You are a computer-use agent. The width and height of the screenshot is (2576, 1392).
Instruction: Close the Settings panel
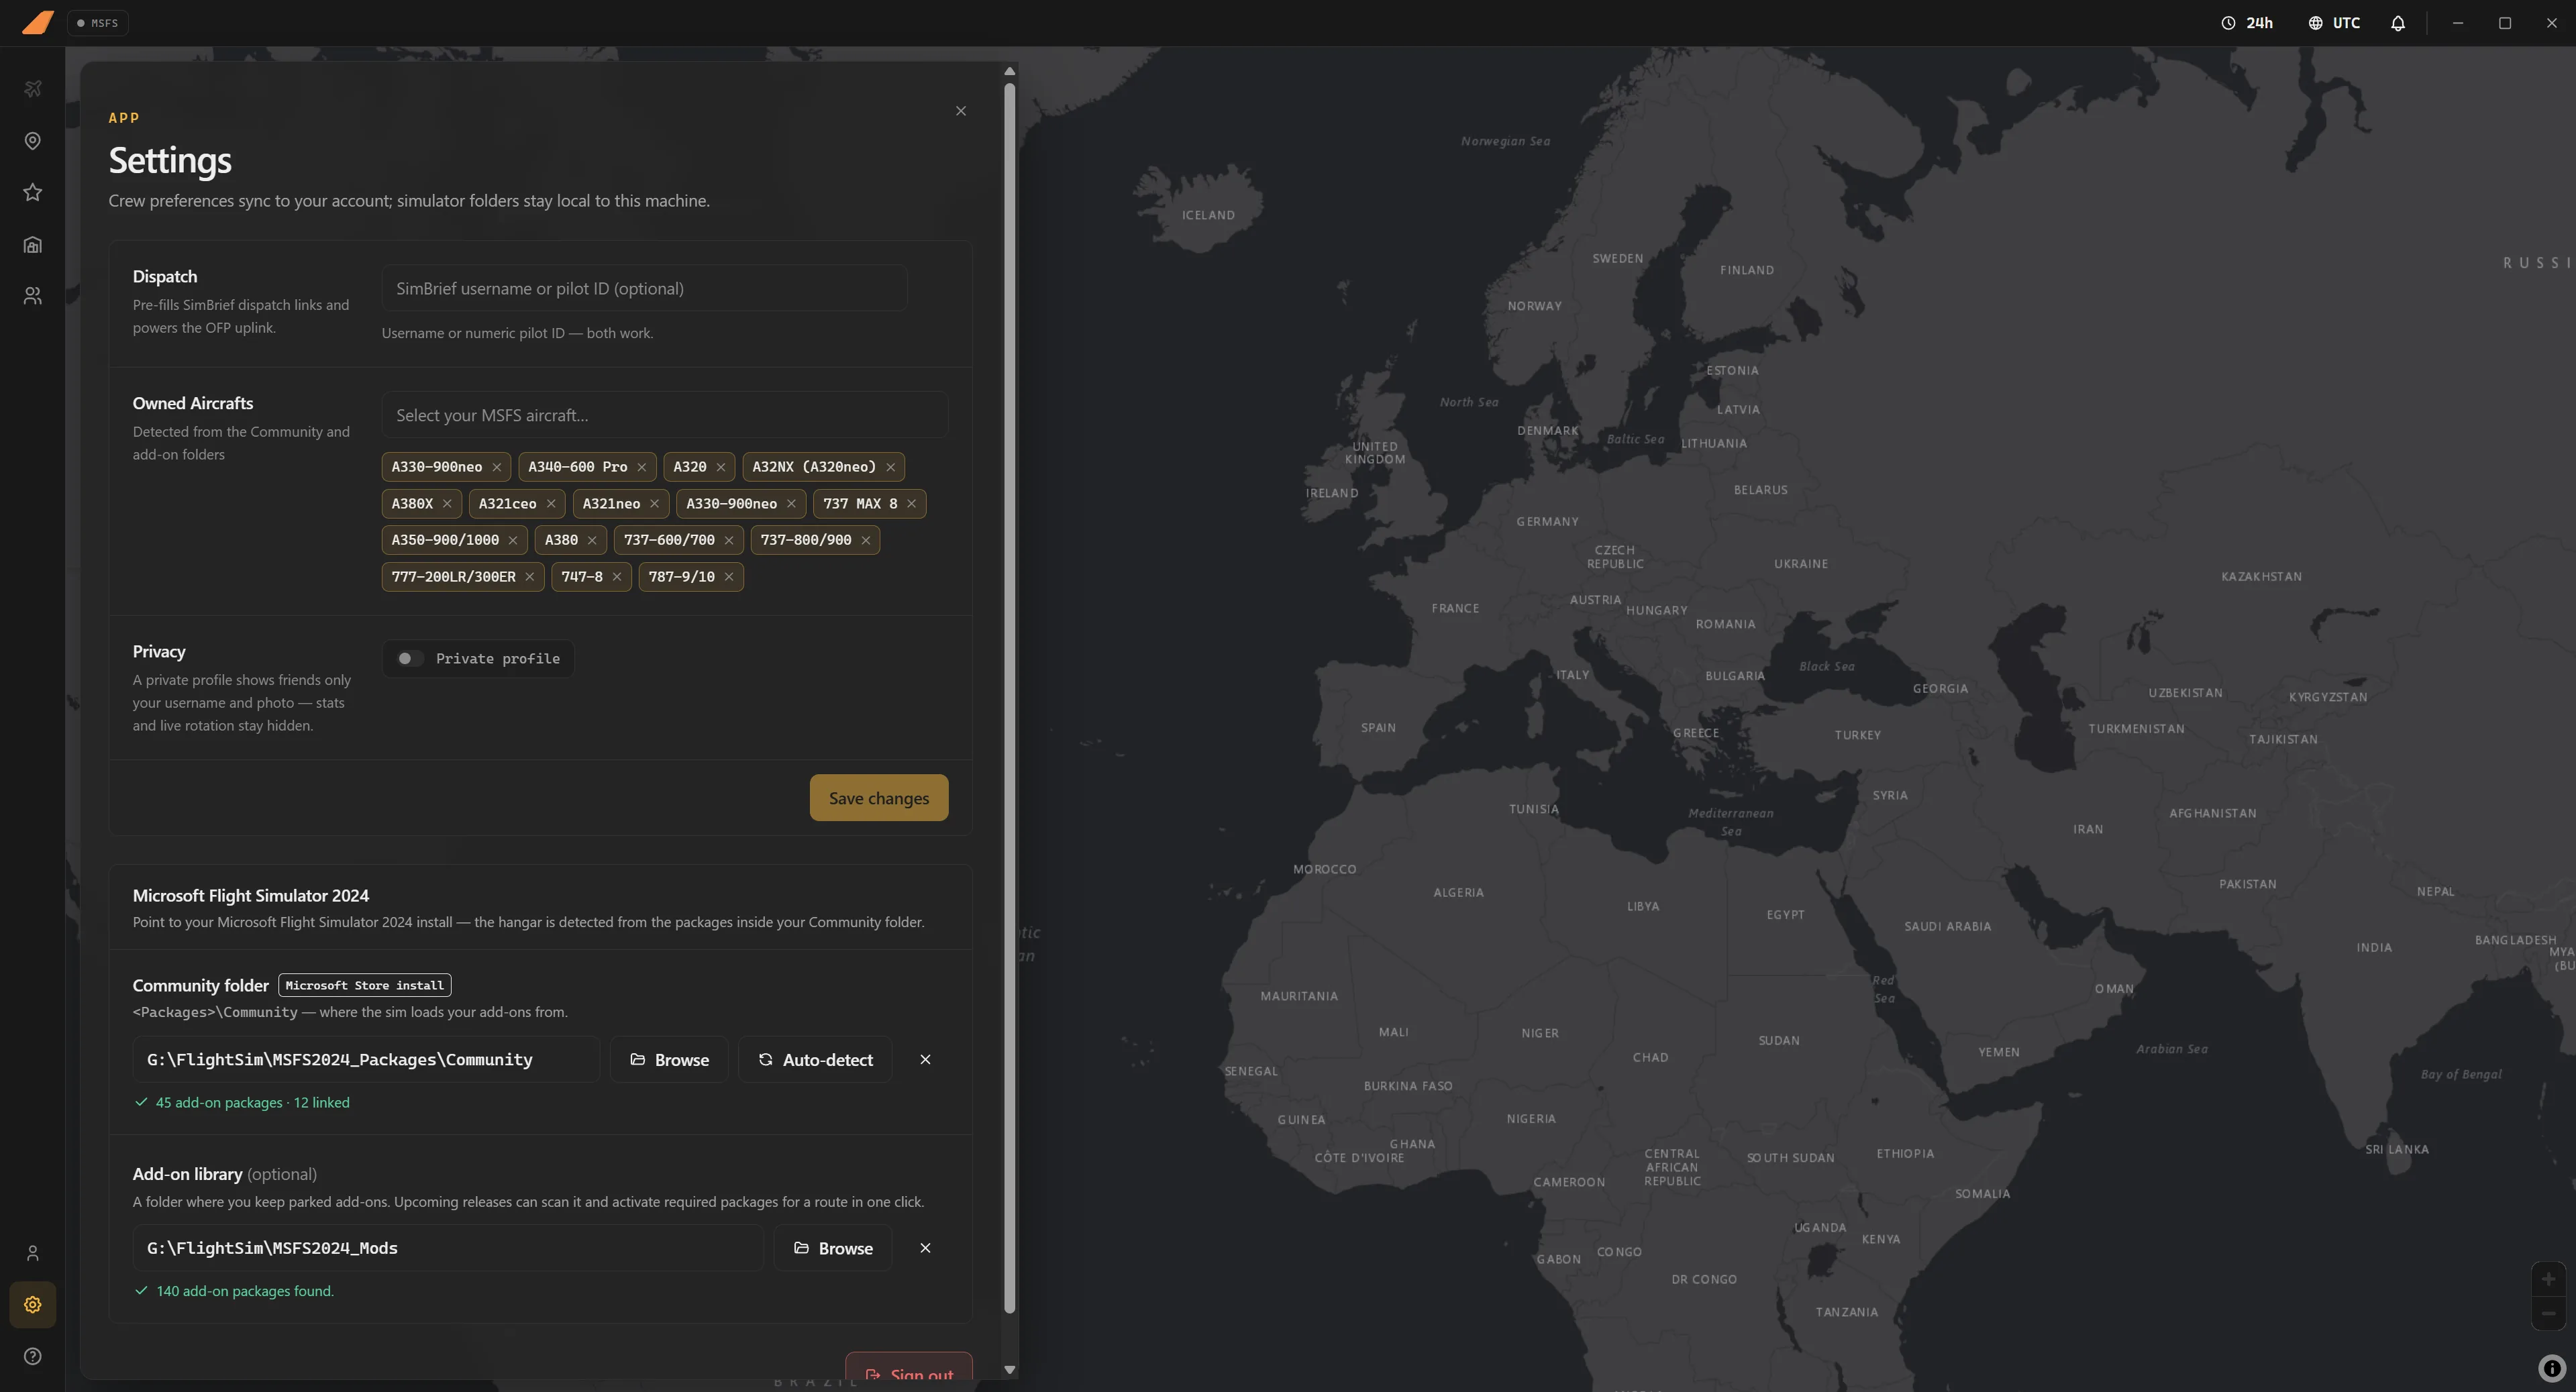(x=961, y=111)
